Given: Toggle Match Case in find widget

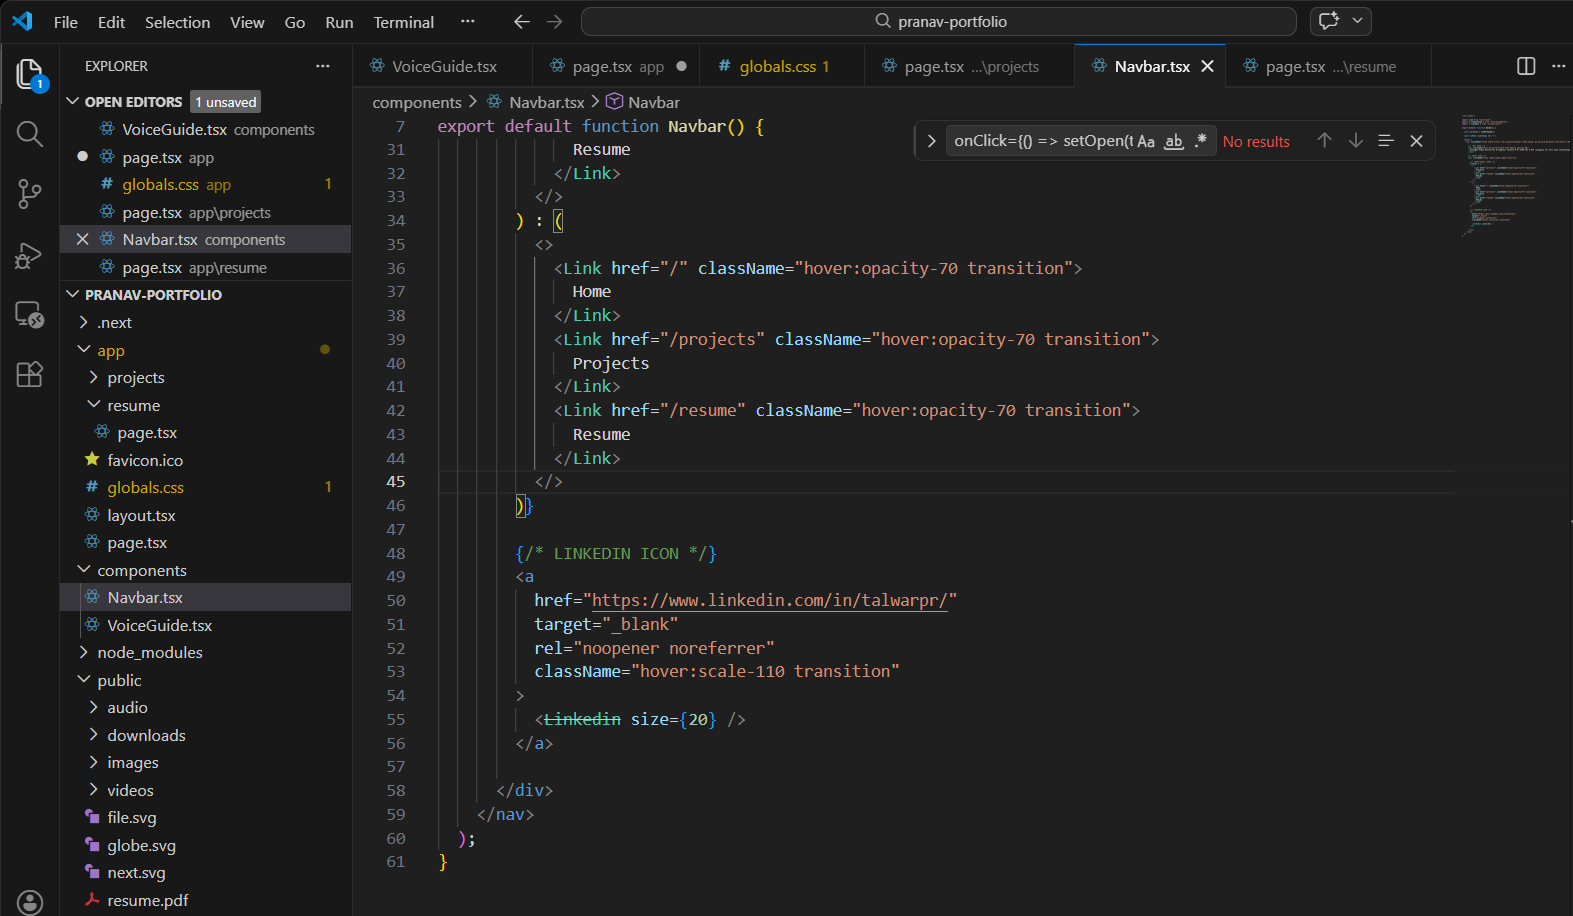Looking at the screenshot, I should click(1146, 142).
